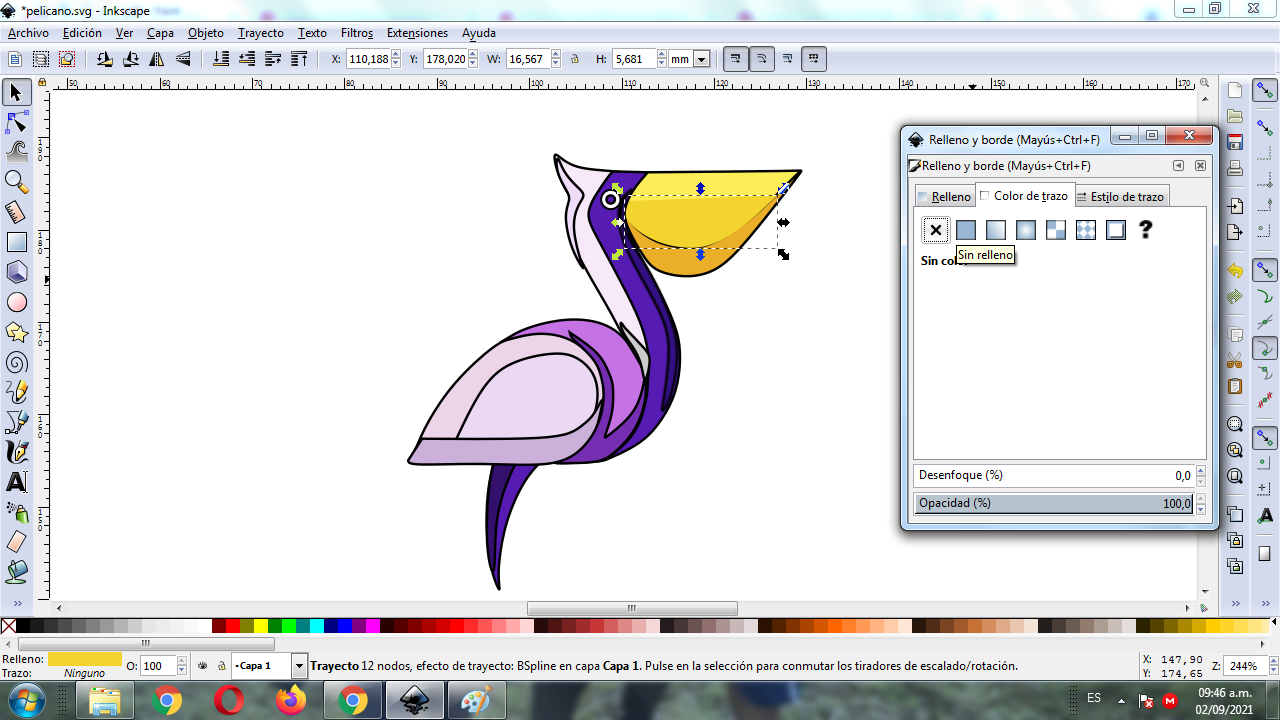Select the Calligraphy tool
The image size is (1280, 720).
16,452
